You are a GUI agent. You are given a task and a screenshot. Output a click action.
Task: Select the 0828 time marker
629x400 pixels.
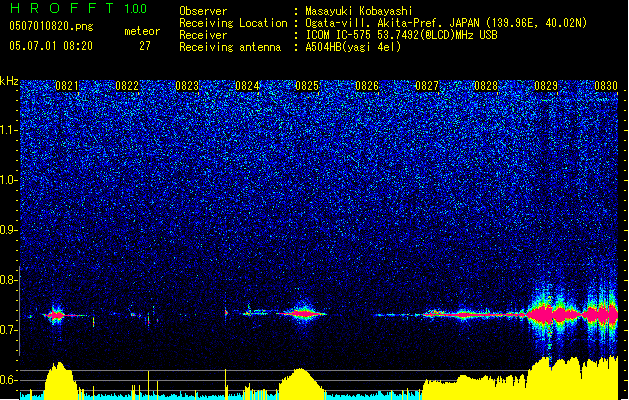coord(486,86)
